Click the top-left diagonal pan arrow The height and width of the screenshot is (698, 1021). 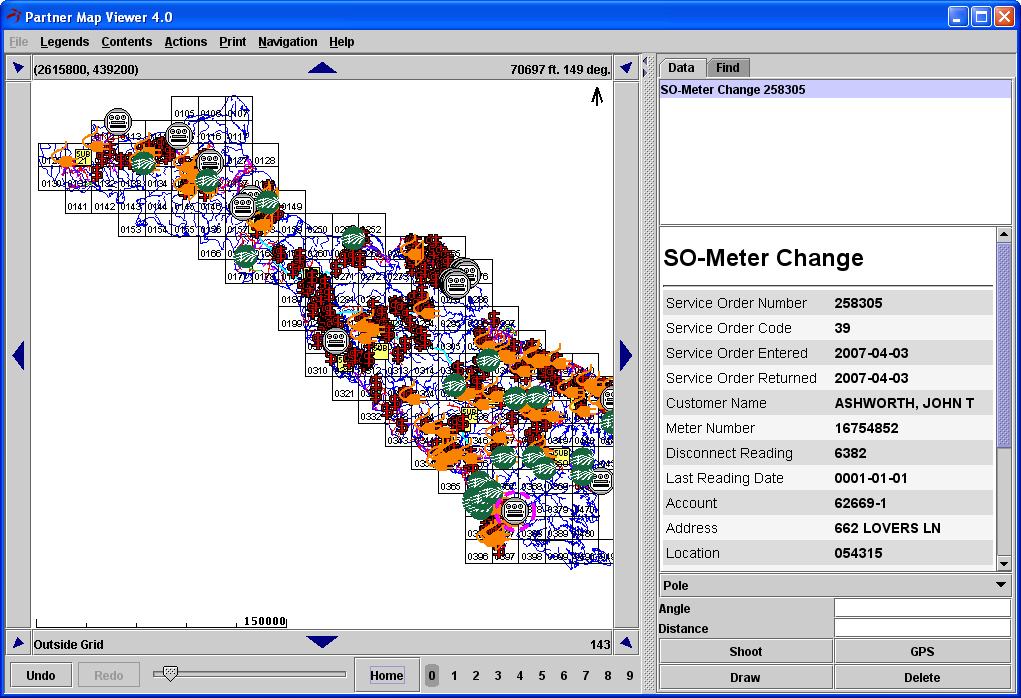18,68
